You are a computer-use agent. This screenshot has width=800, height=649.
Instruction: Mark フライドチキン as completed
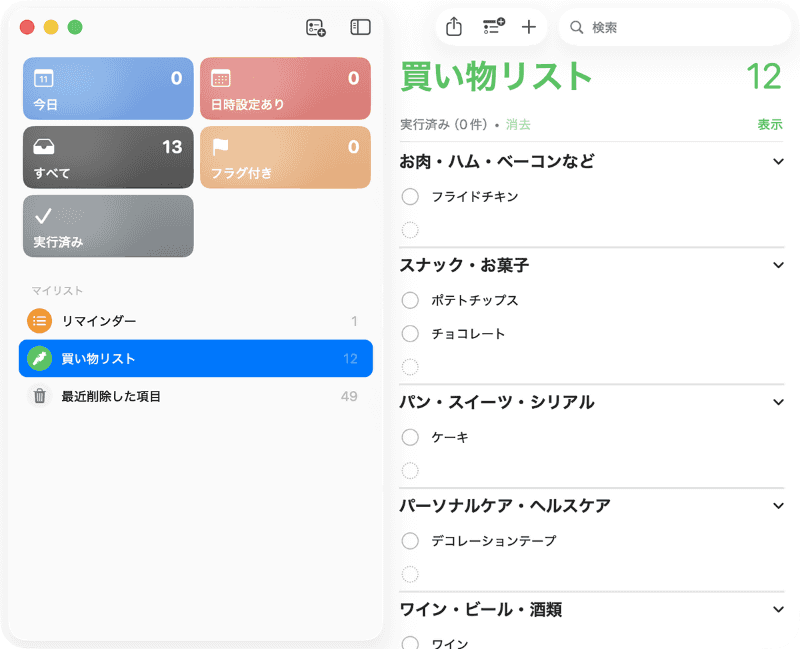[409, 196]
